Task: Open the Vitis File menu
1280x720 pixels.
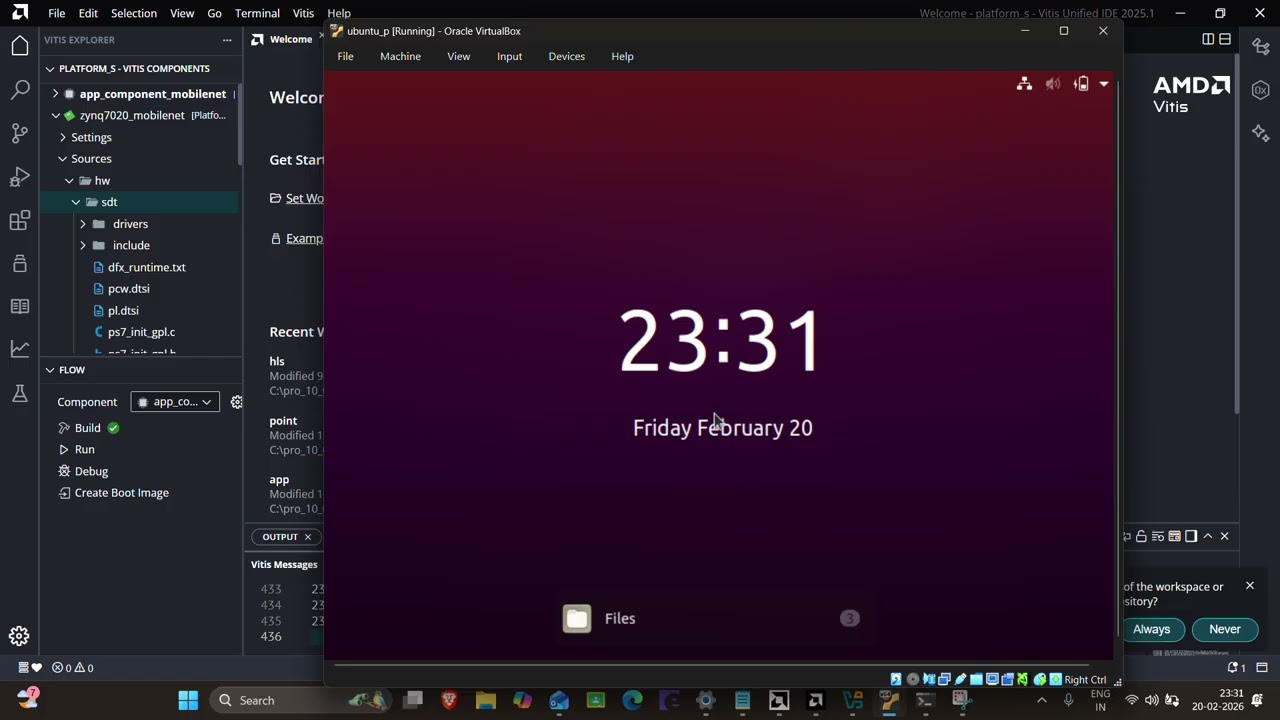Action: tap(57, 13)
